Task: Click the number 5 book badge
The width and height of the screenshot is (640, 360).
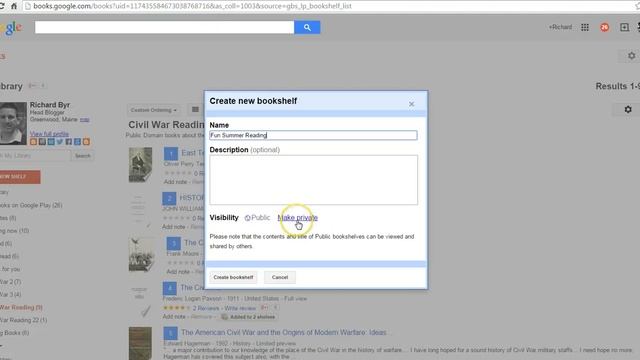Action: [171, 333]
